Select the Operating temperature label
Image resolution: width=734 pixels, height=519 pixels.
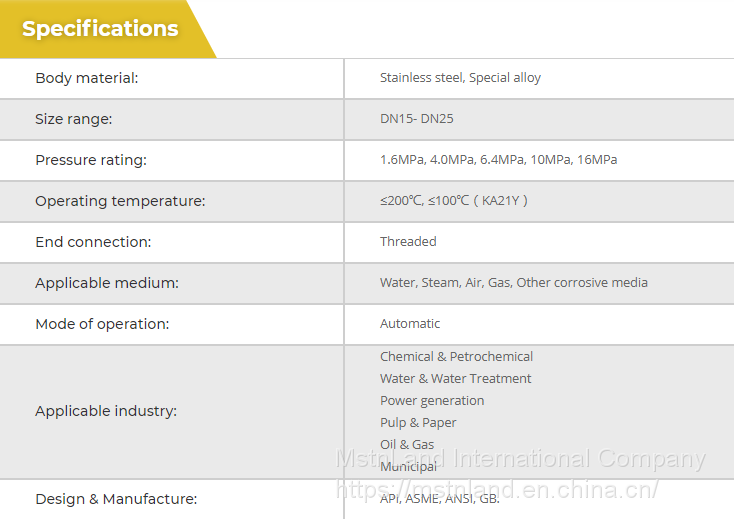[x=120, y=201]
